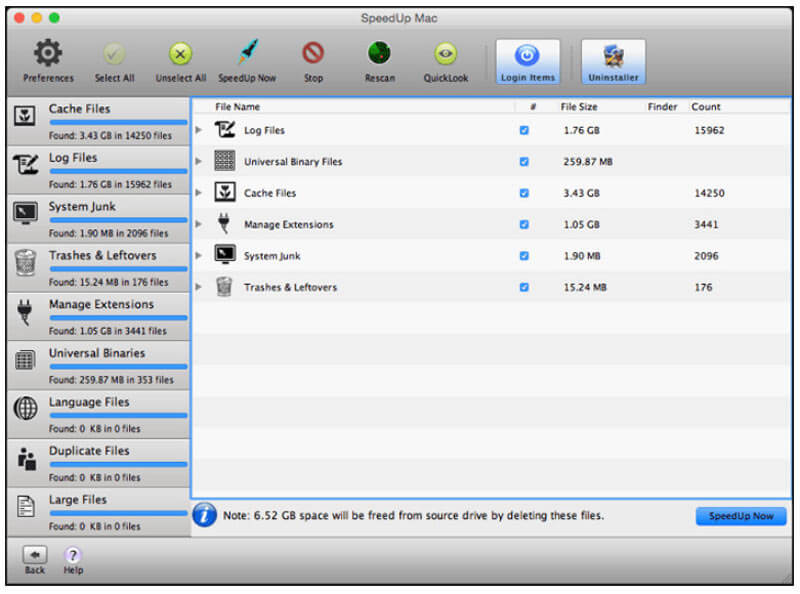Toggle the Universal Binary Files checkbox

pos(524,162)
